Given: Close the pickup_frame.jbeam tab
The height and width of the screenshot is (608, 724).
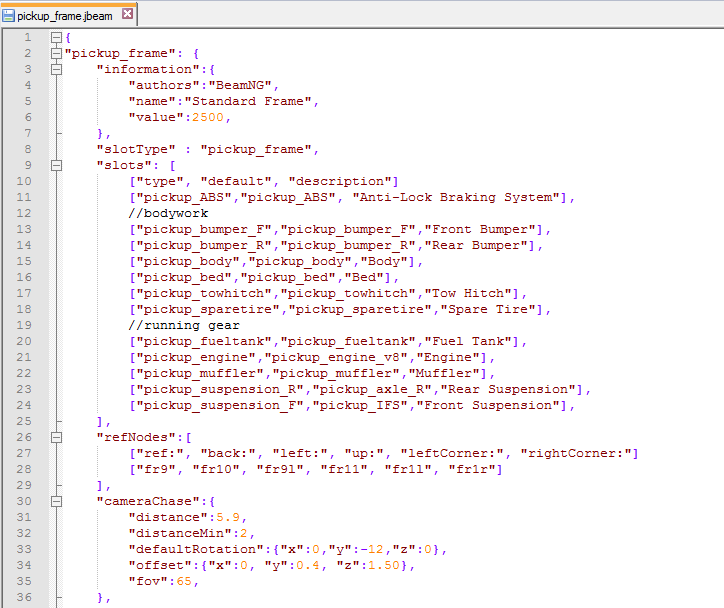Looking at the screenshot, I should pos(127,14).
